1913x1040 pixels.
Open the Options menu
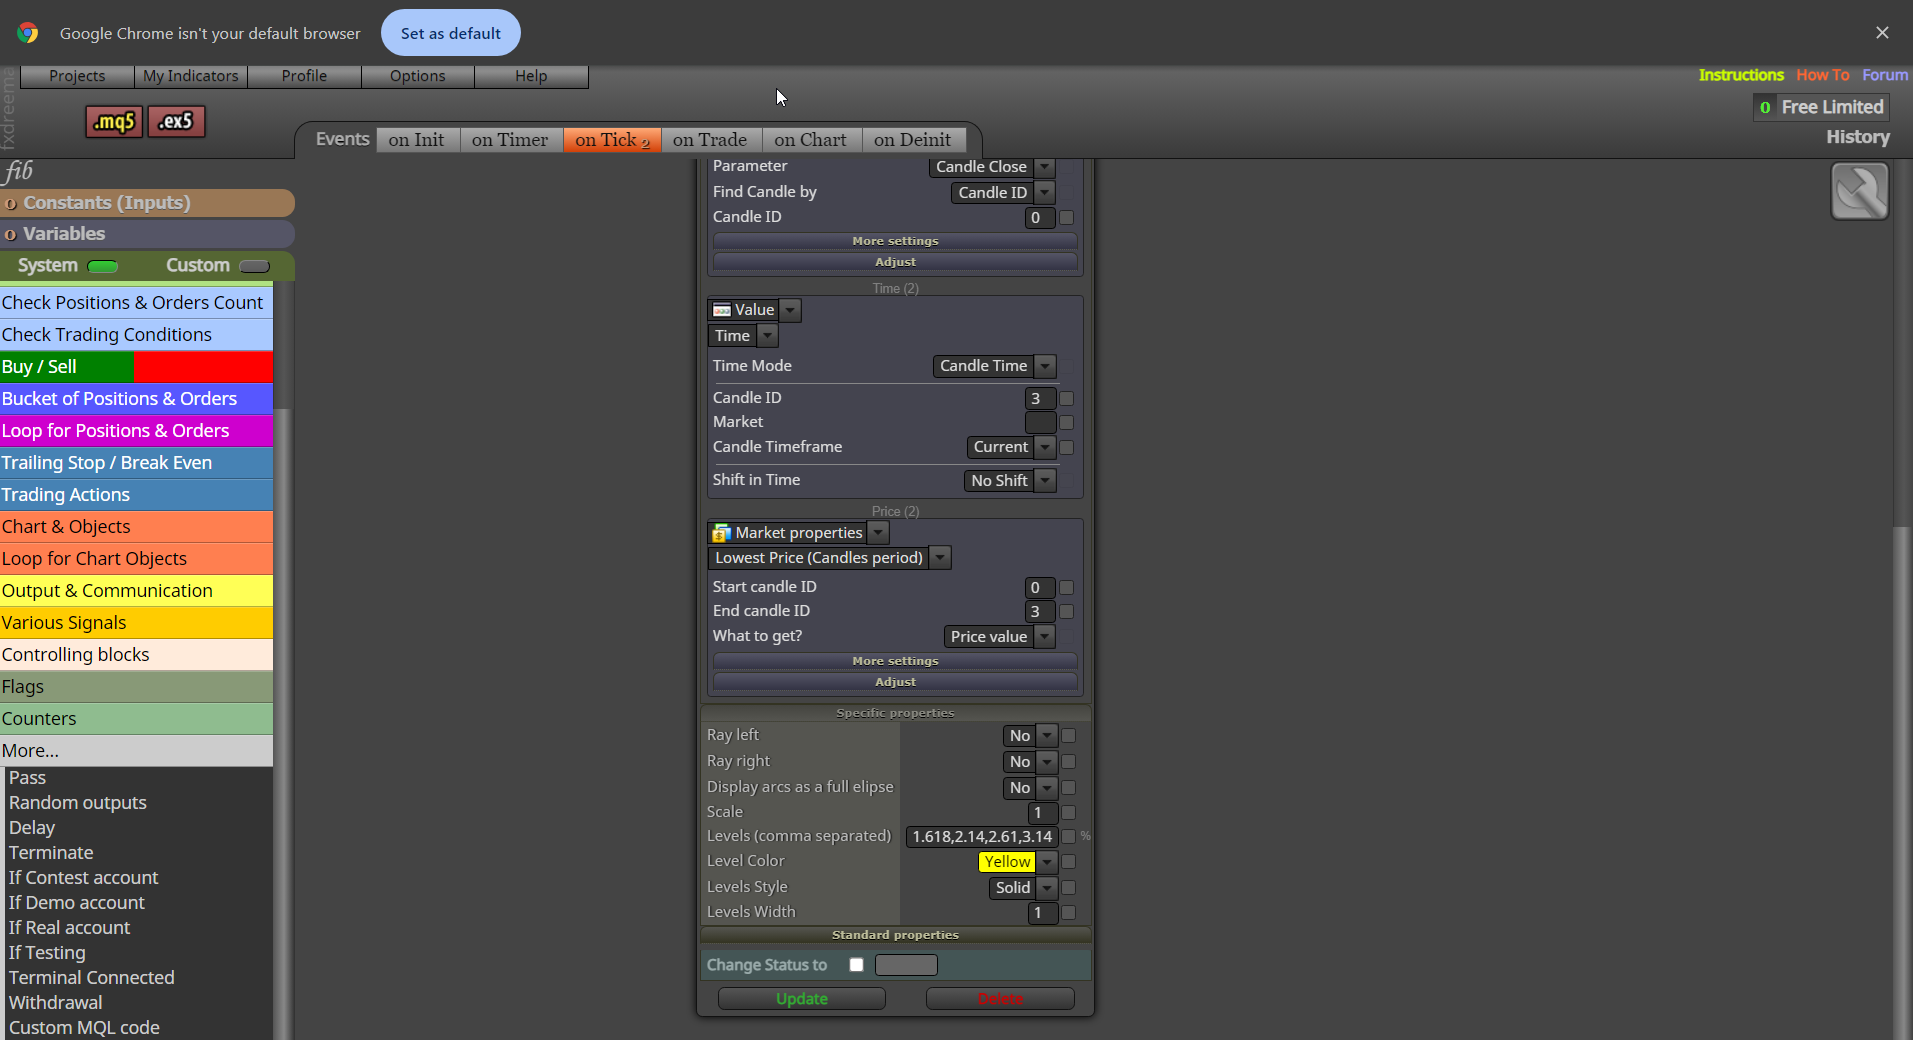click(418, 76)
